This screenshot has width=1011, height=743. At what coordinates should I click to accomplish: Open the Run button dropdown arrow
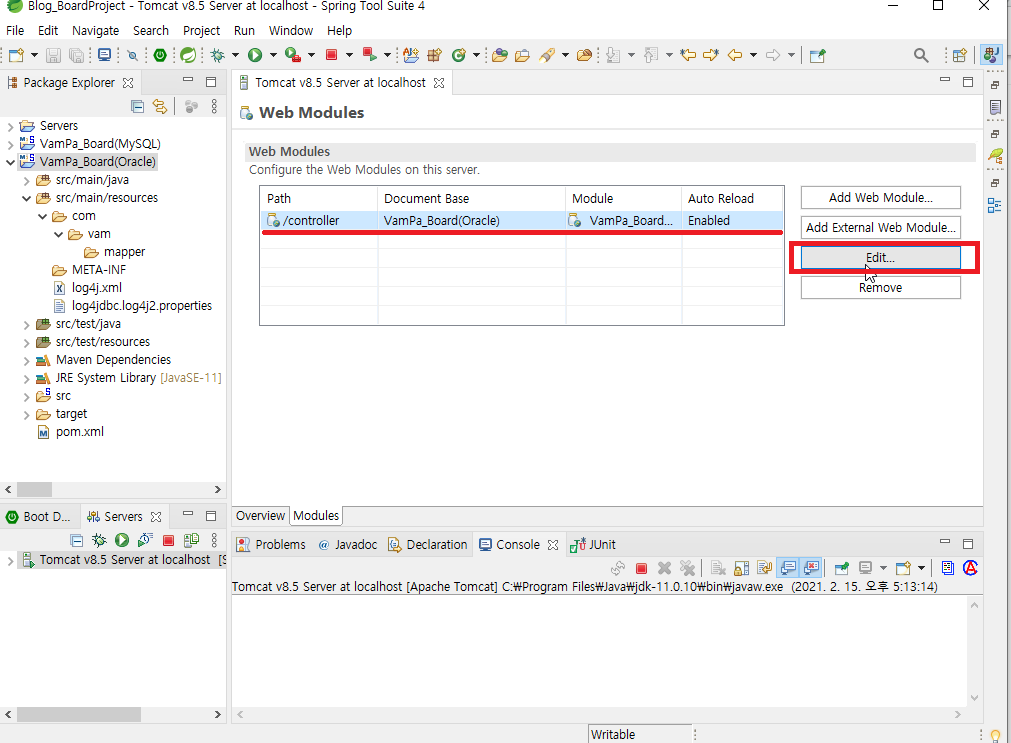point(273,55)
